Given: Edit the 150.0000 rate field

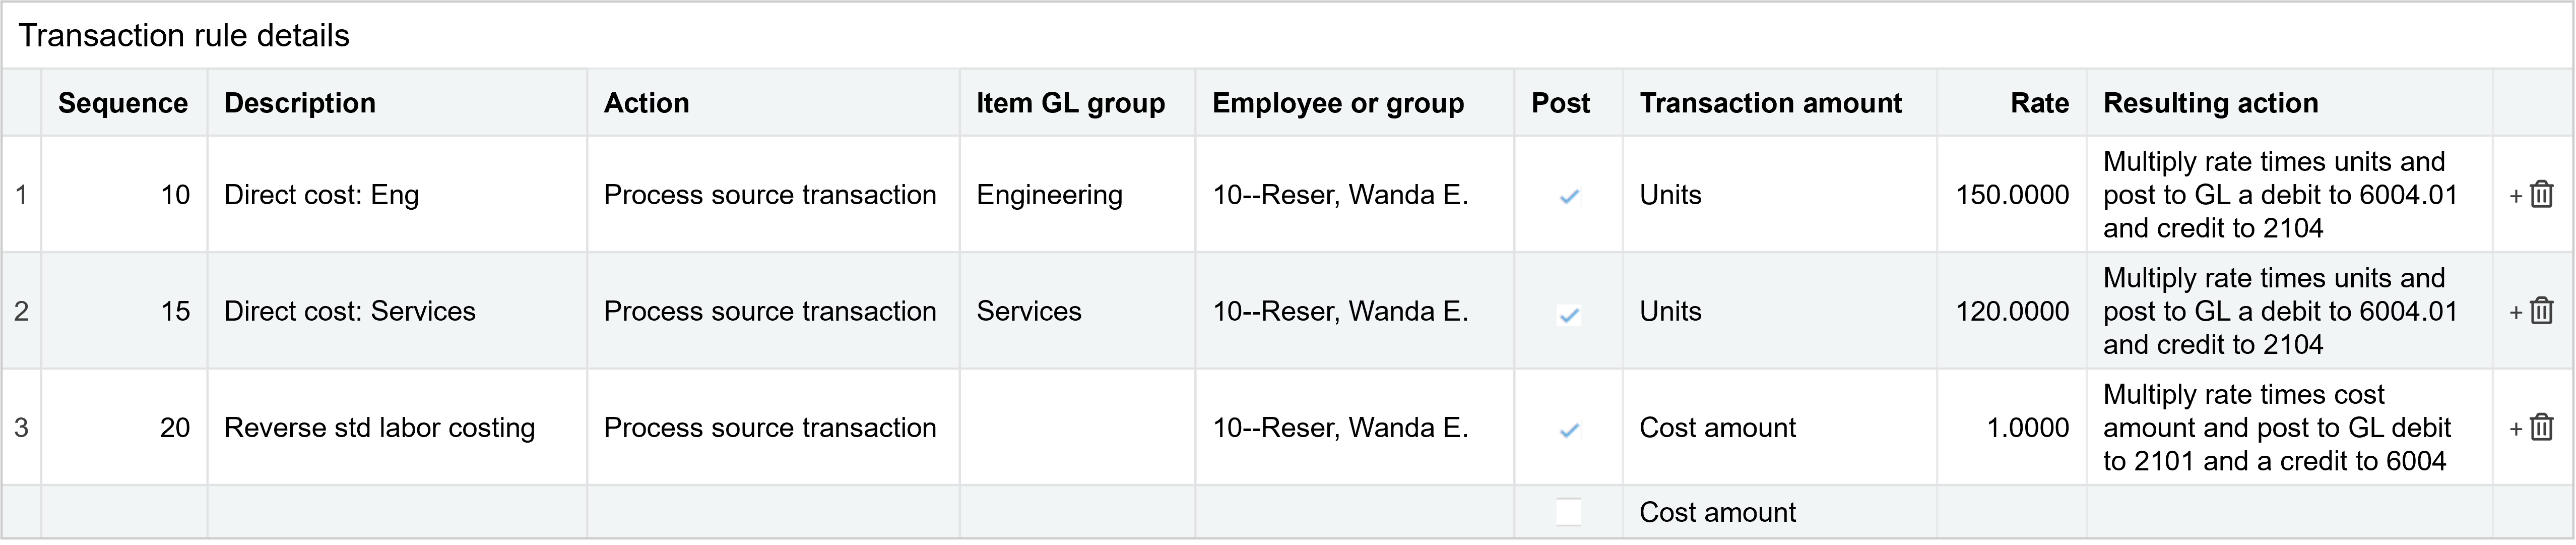Looking at the screenshot, I should [x=2011, y=195].
